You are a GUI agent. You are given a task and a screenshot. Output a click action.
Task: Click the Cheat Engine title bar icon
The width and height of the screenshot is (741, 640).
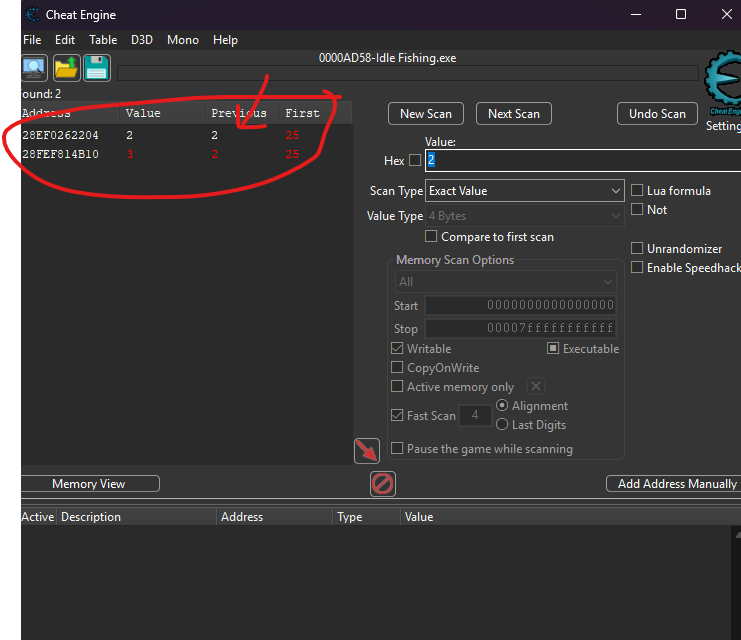[x=32, y=15]
